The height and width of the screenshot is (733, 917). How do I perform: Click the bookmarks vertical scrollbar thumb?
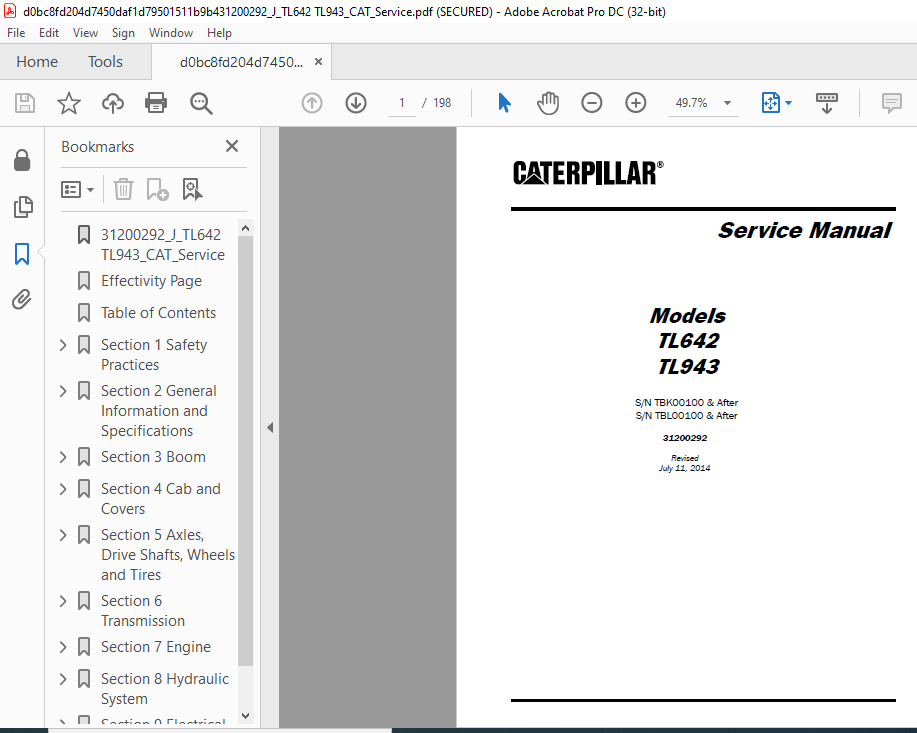coord(246,450)
